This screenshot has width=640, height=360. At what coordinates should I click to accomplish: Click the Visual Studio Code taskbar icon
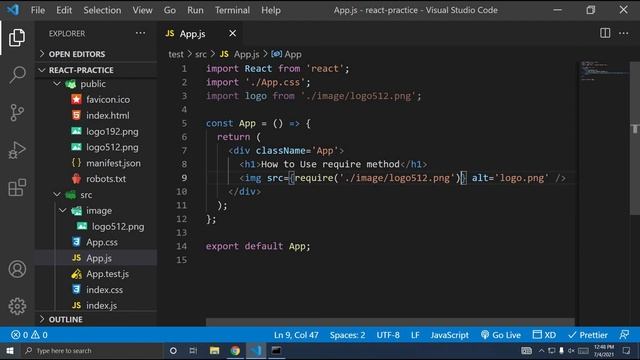click(256, 351)
